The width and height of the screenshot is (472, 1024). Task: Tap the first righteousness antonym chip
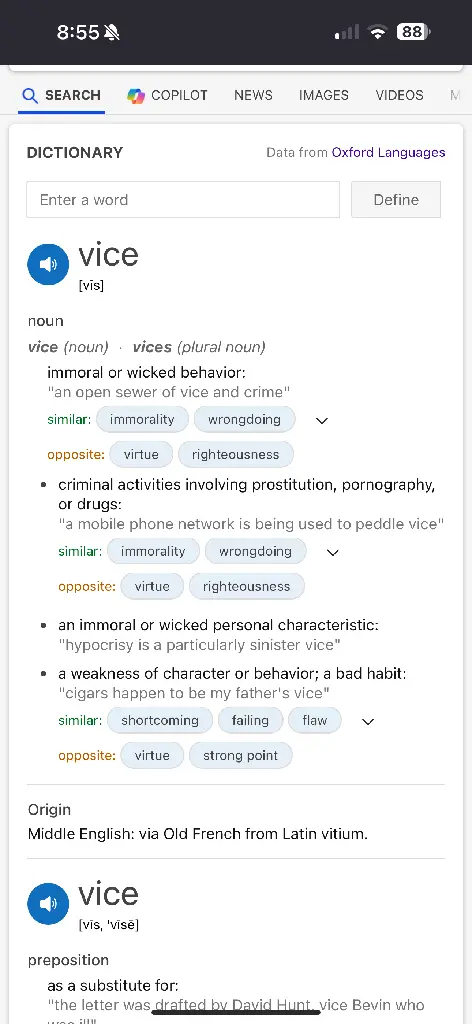click(x=236, y=455)
